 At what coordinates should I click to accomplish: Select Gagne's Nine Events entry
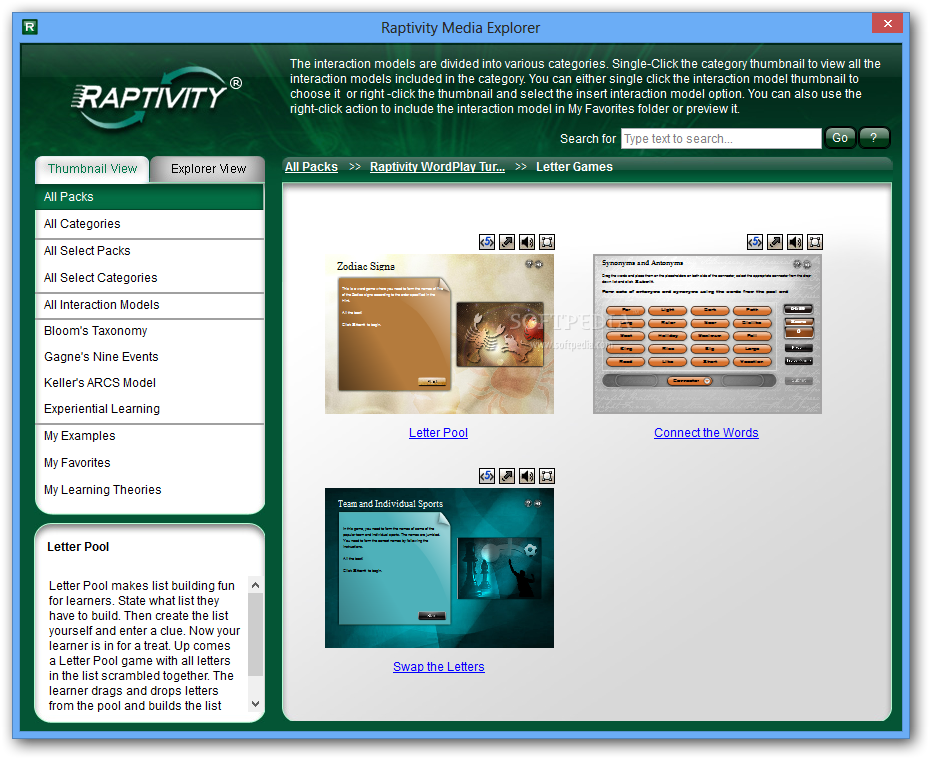149,357
